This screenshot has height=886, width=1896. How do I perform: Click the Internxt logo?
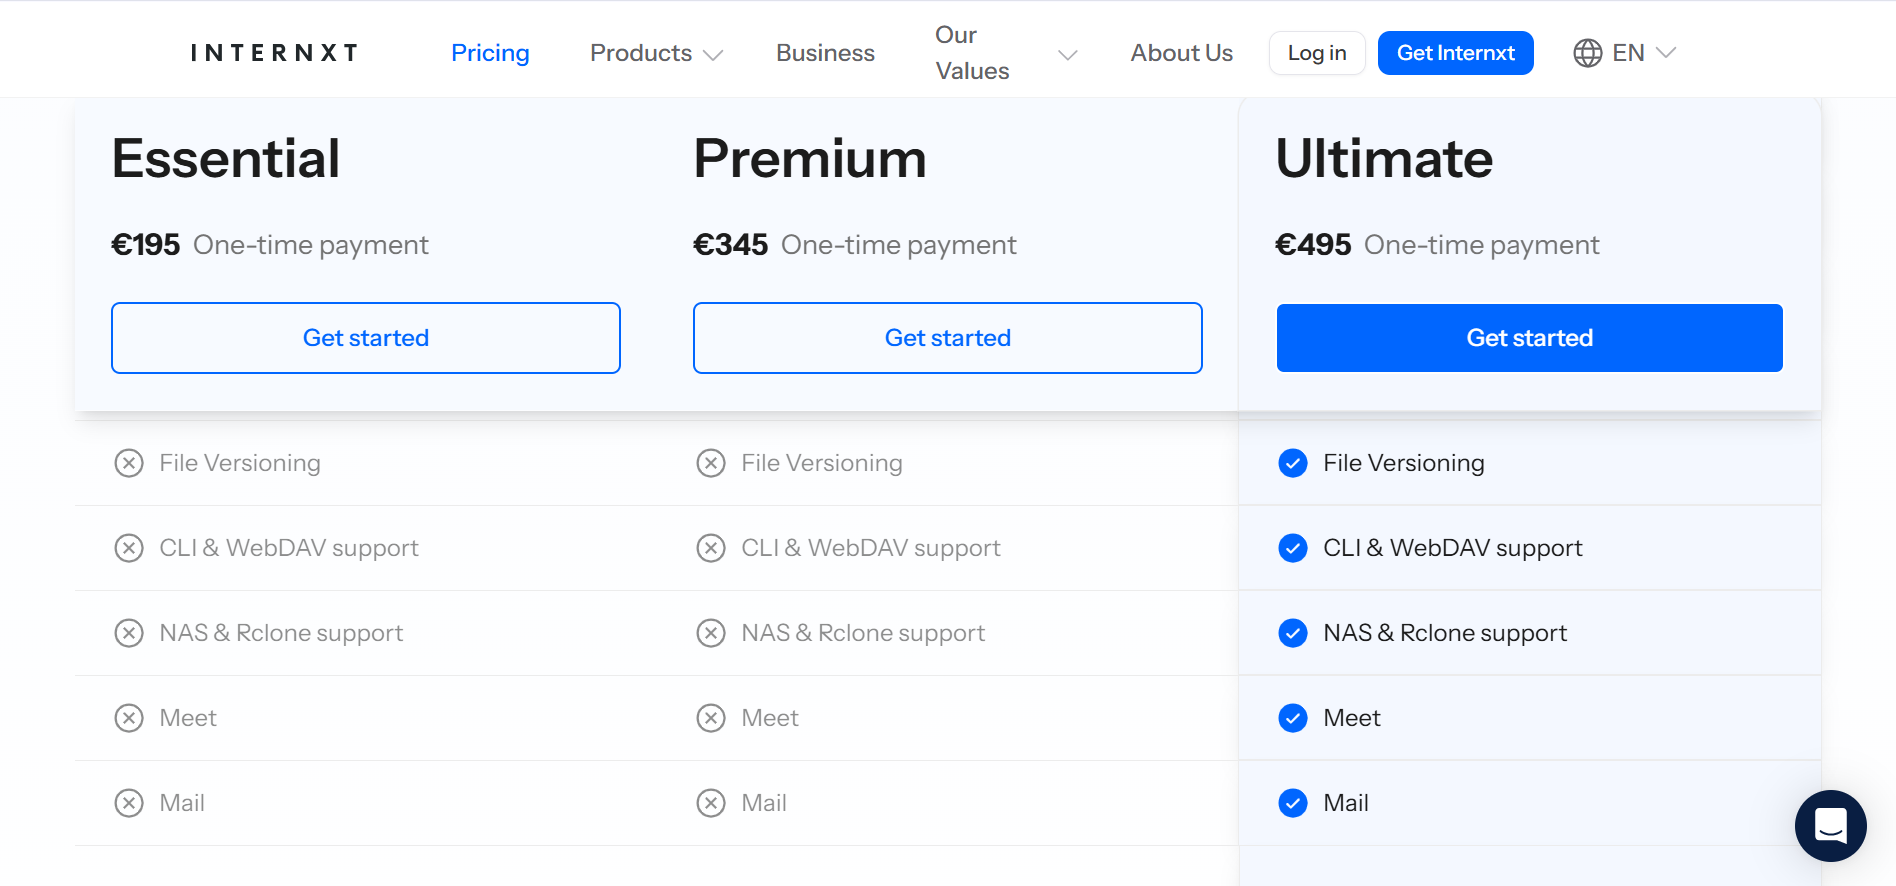pyautogui.click(x=274, y=53)
